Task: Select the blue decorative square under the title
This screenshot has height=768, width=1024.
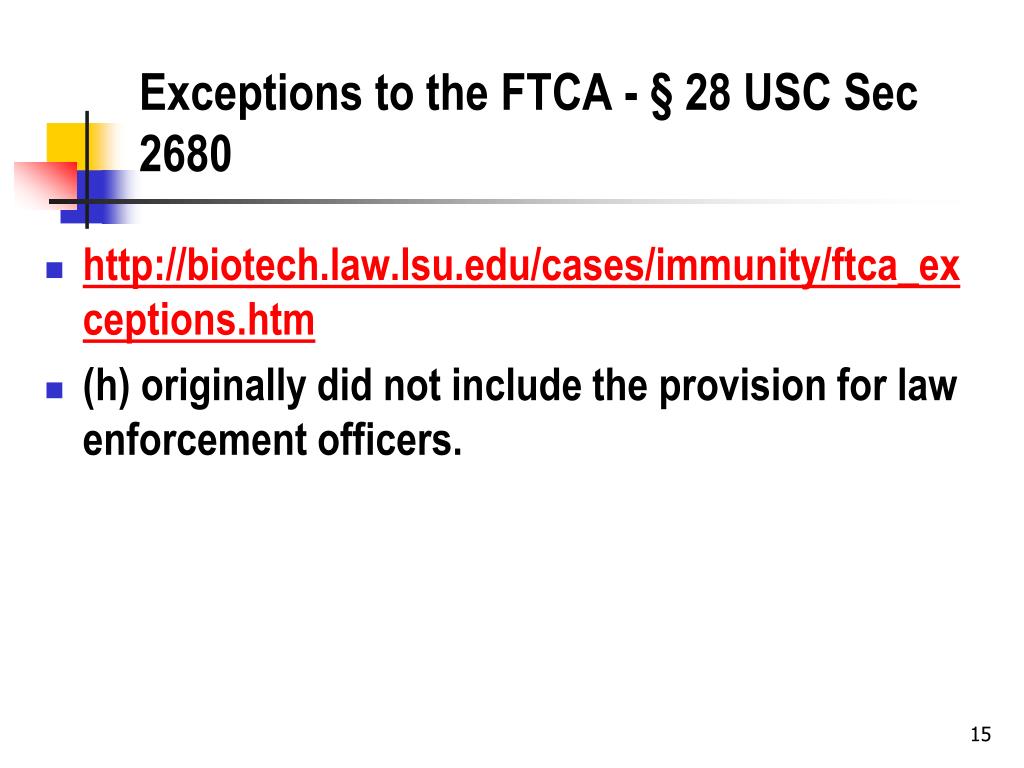Action: (98, 197)
